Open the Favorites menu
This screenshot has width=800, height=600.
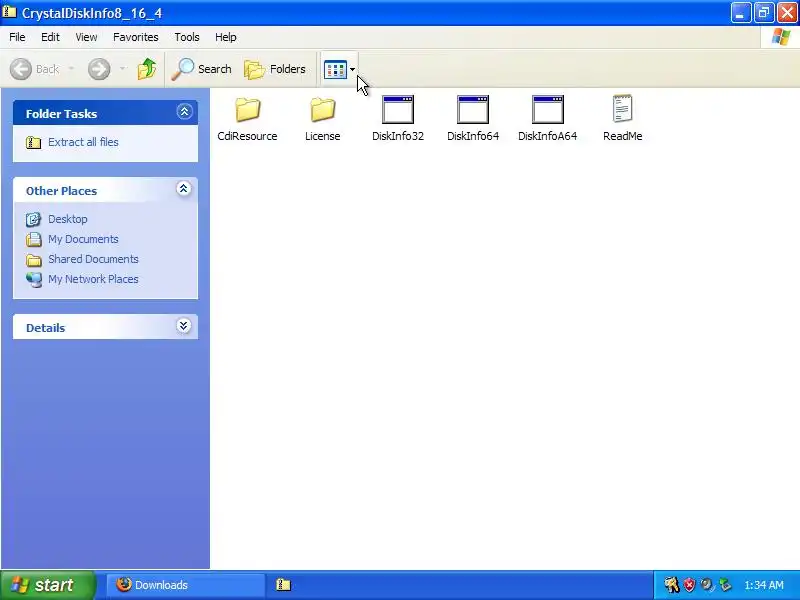tap(136, 37)
